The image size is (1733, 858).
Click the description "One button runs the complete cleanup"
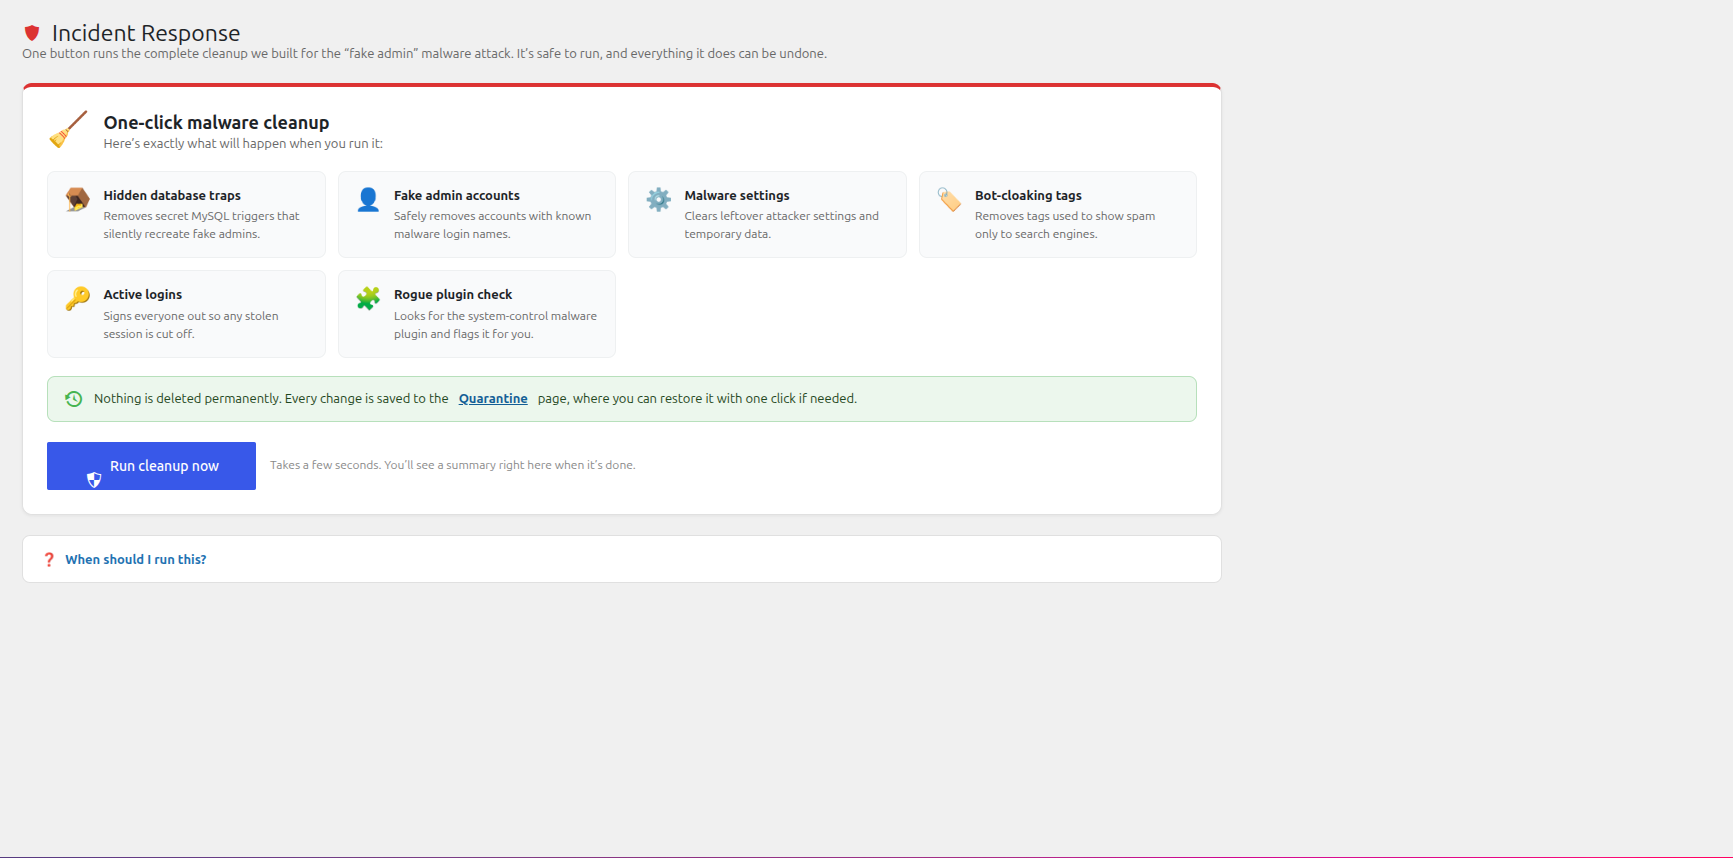[135, 54]
